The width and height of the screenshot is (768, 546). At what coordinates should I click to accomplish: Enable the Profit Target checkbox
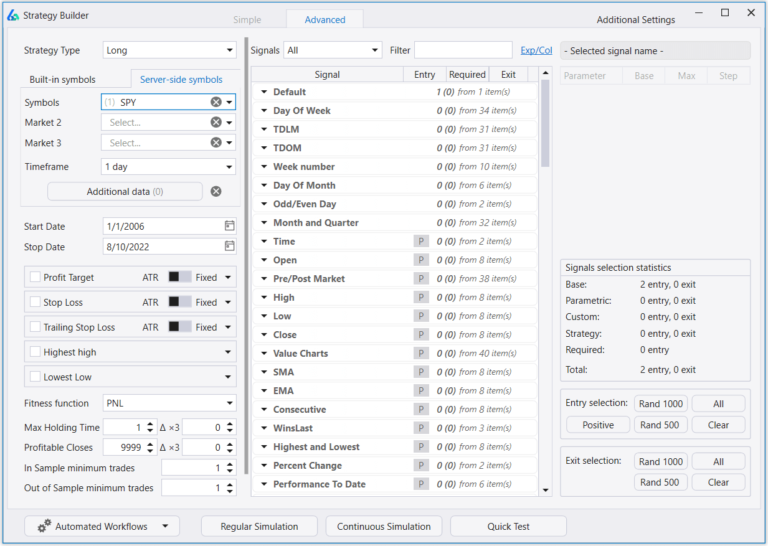(36, 277)
